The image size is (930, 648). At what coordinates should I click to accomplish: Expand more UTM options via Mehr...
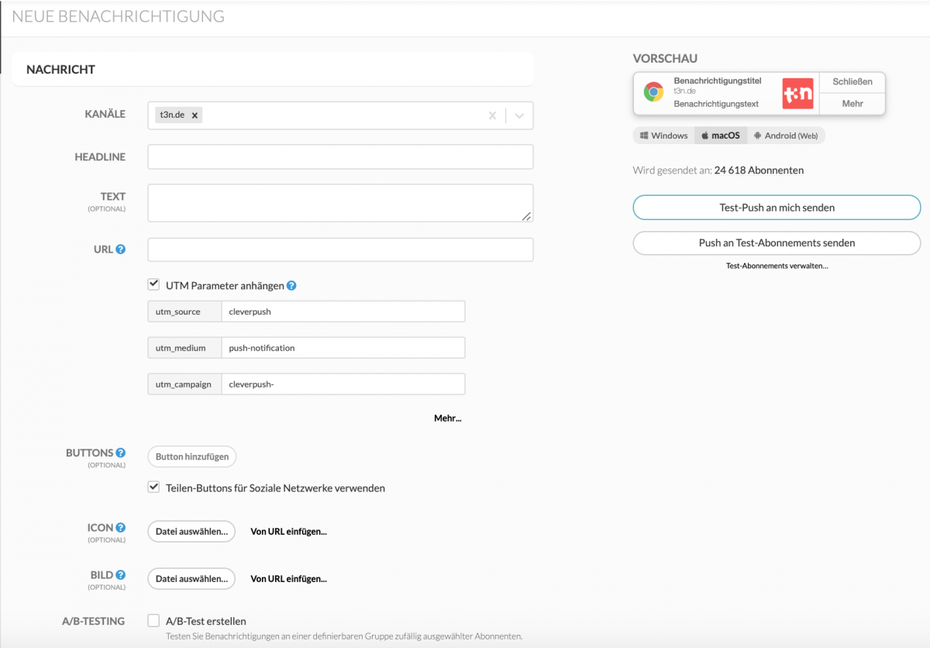(447, 418)
